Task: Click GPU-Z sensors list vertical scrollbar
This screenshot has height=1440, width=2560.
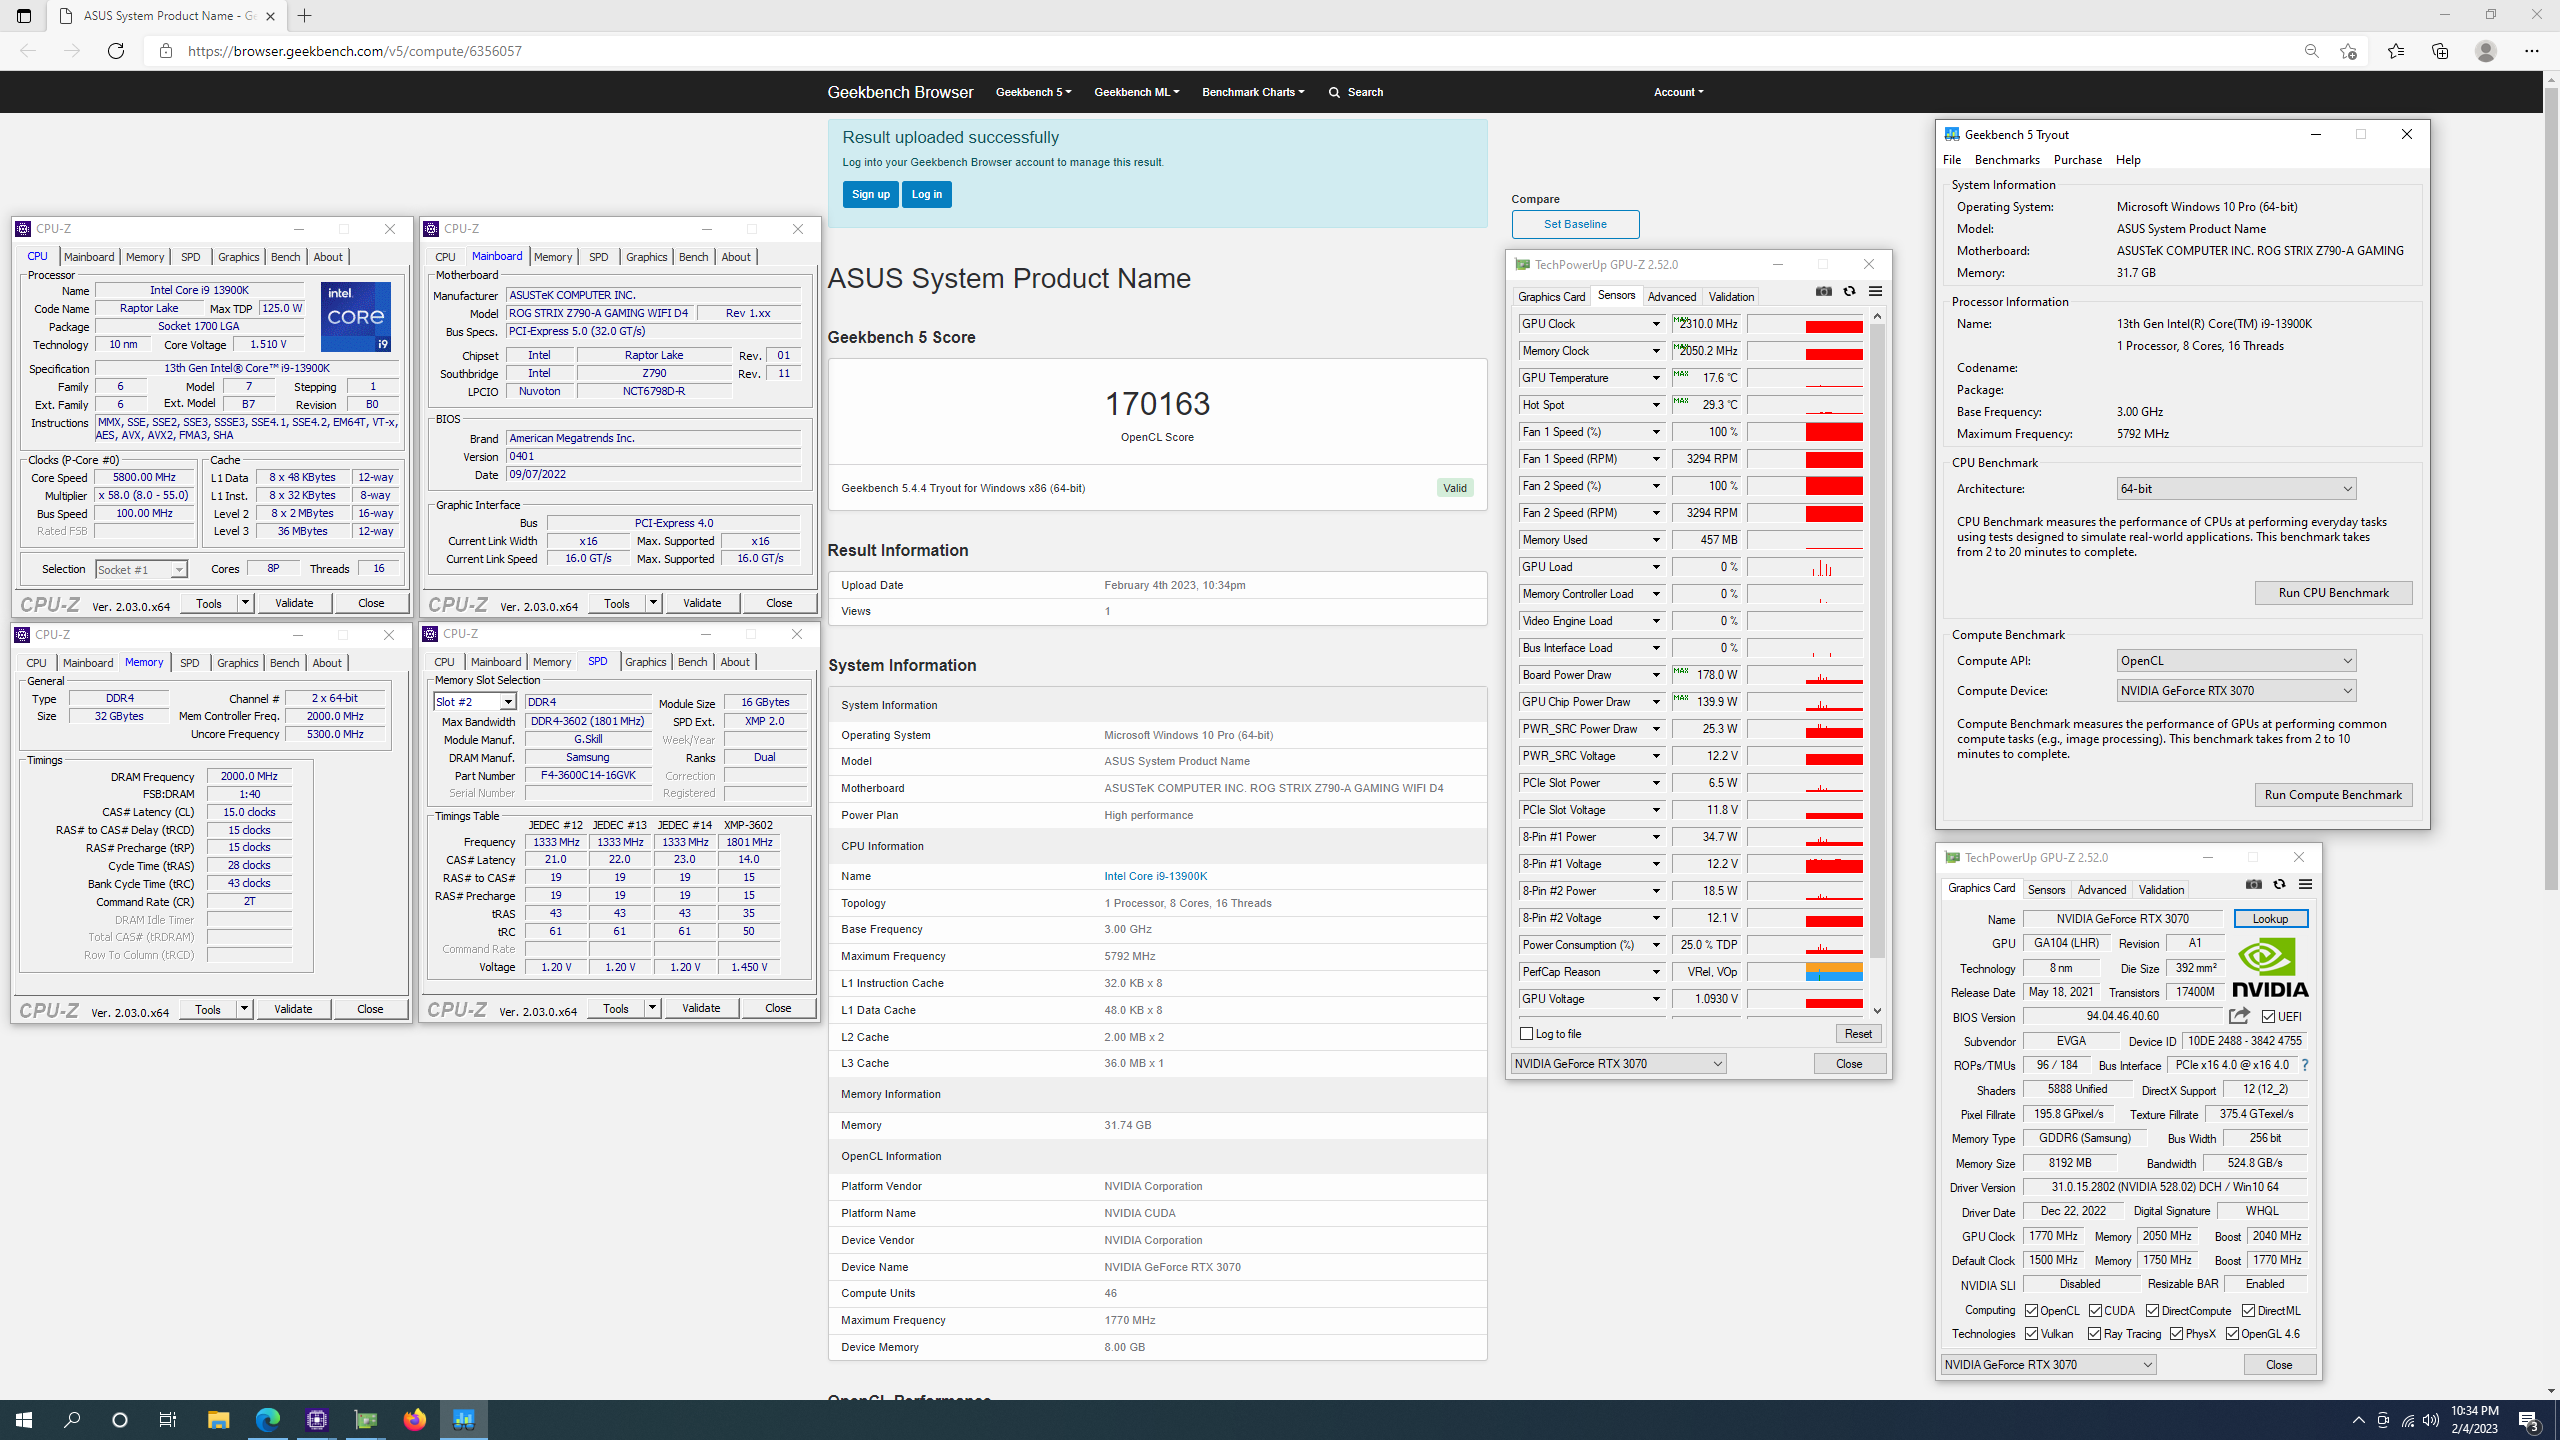Action: click(x=1877, y=641)
